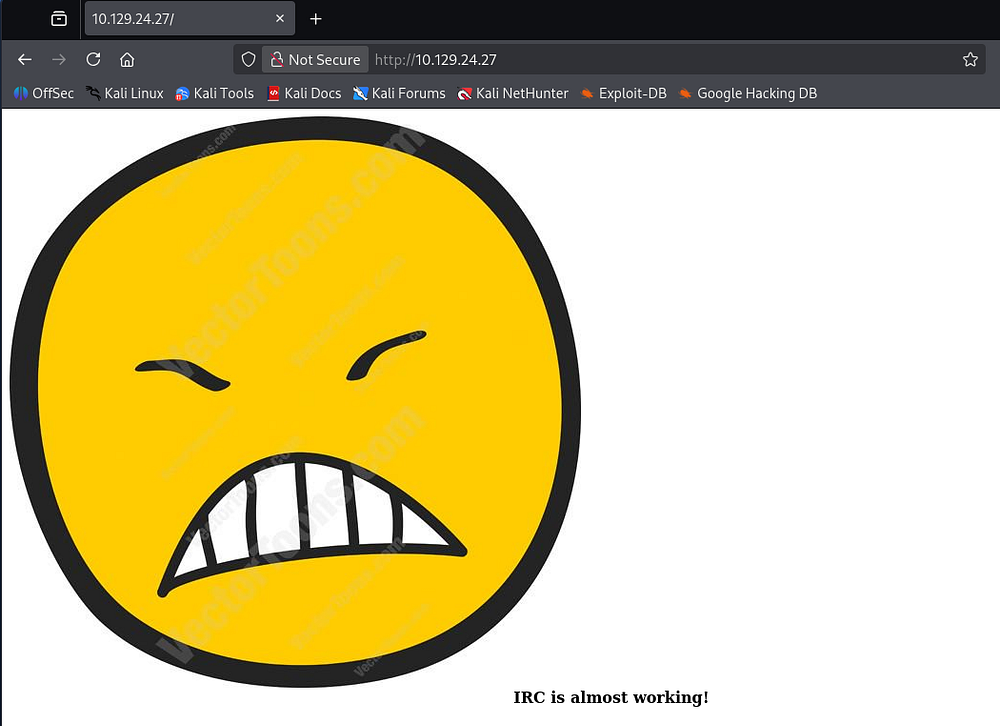
Task: Reload the current page
Action: coord(93,60)
